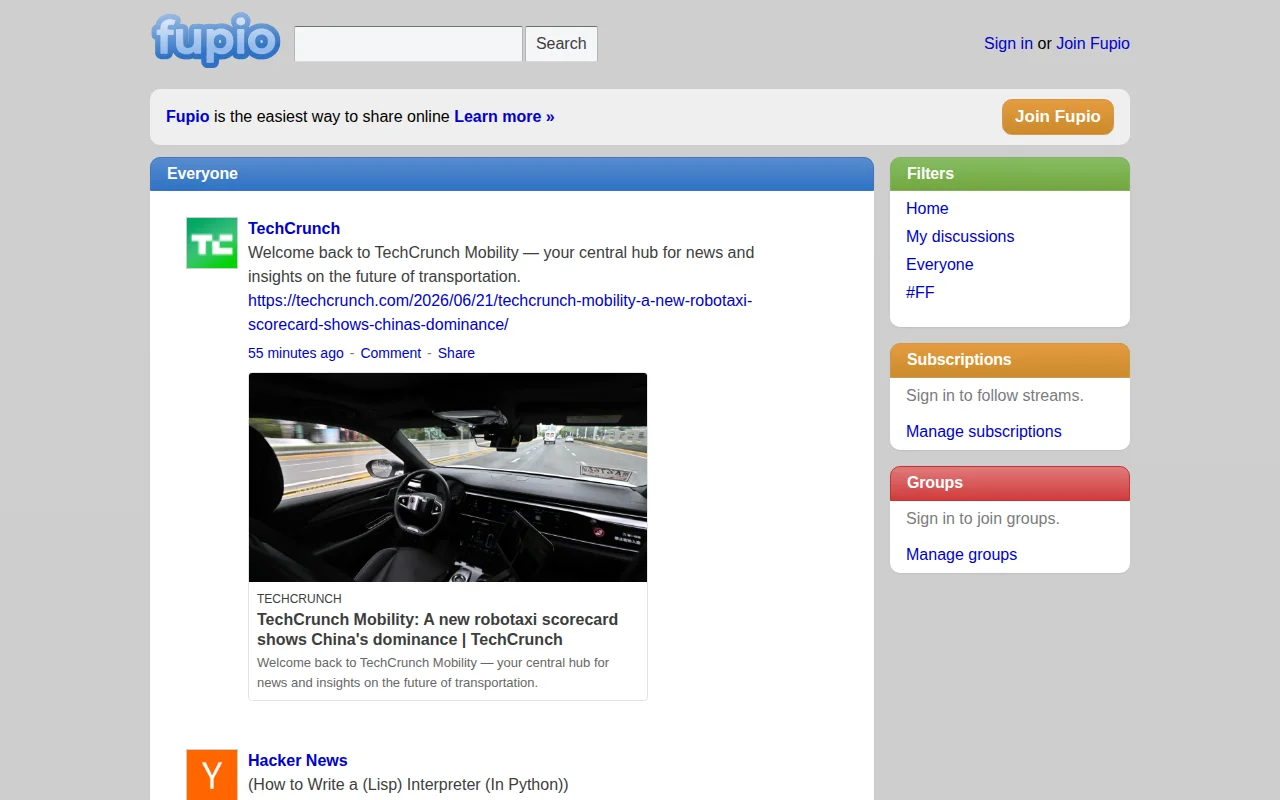Click the Groups panel header
The image size is (1280, 800).
(x=1010, y=483)
